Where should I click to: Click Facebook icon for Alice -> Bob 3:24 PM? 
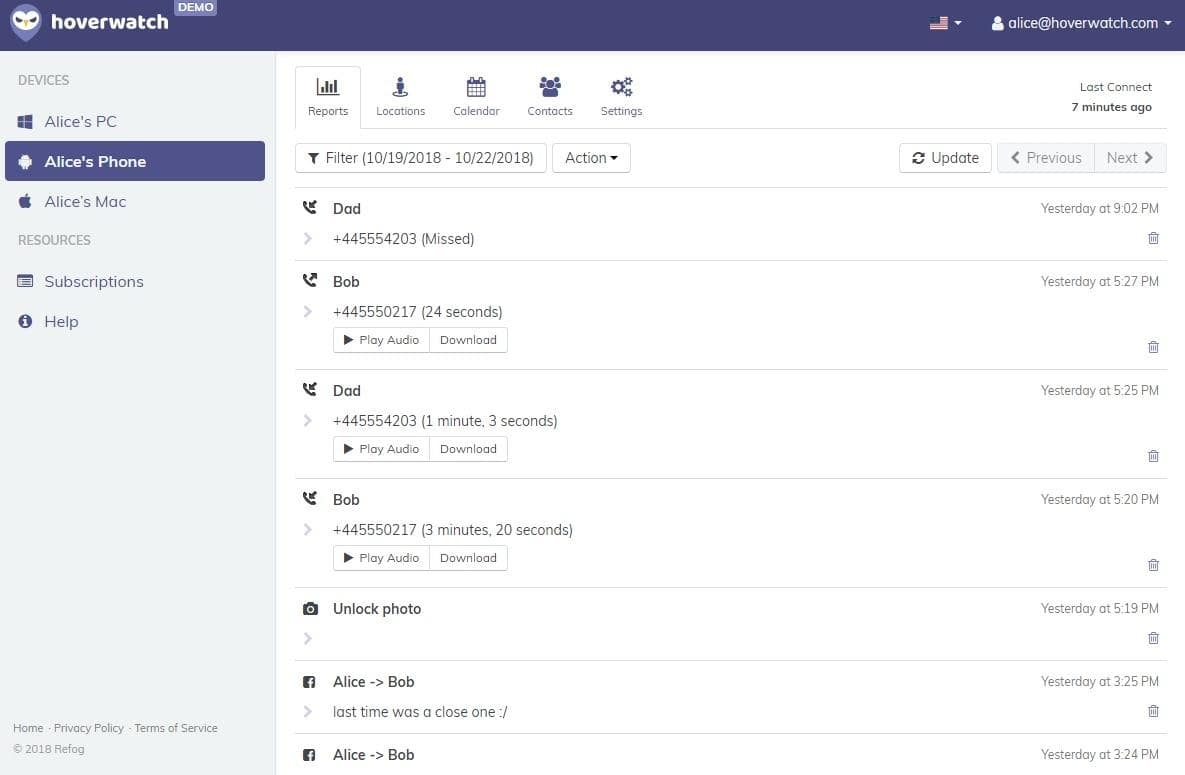click(x=309, y=755)
